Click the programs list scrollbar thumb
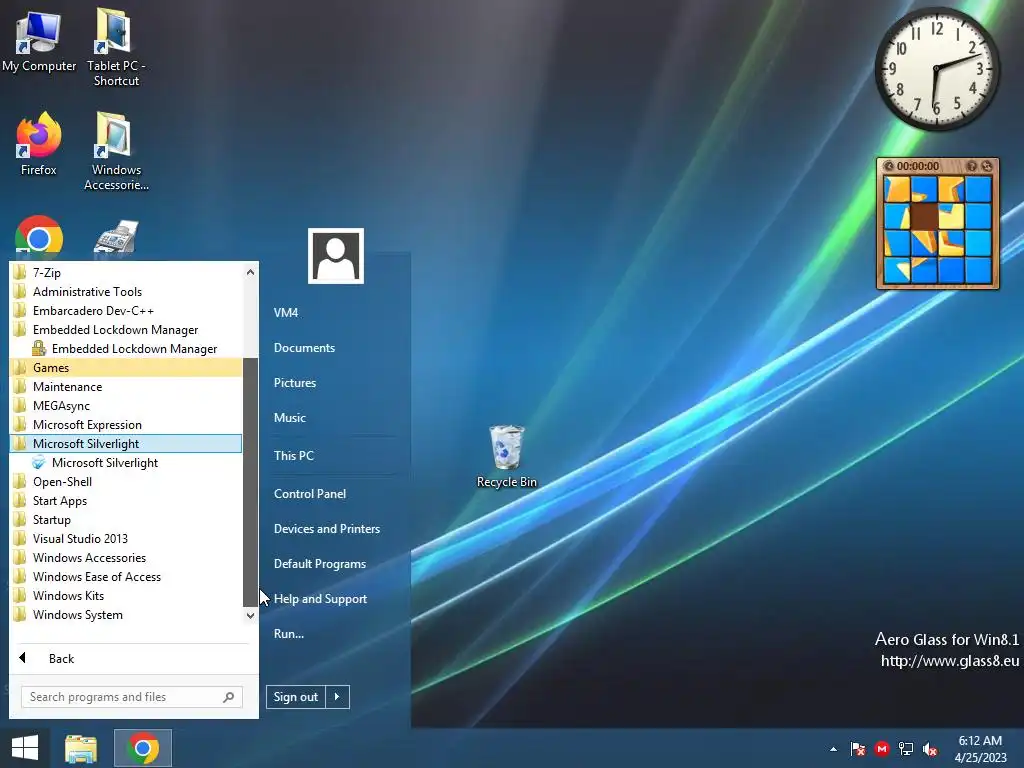Screen dimensions: 1024x768 pos(250,482)
